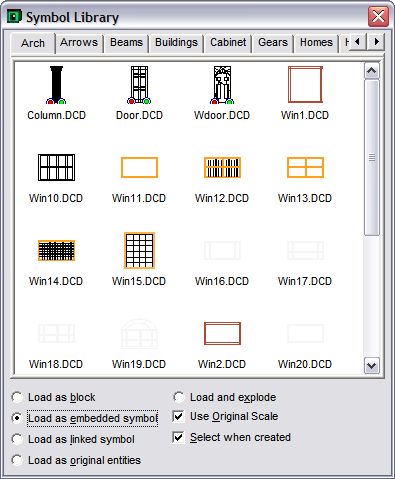
Task: Click the scrollbar down arrow
Action: [x=372, y=365]
